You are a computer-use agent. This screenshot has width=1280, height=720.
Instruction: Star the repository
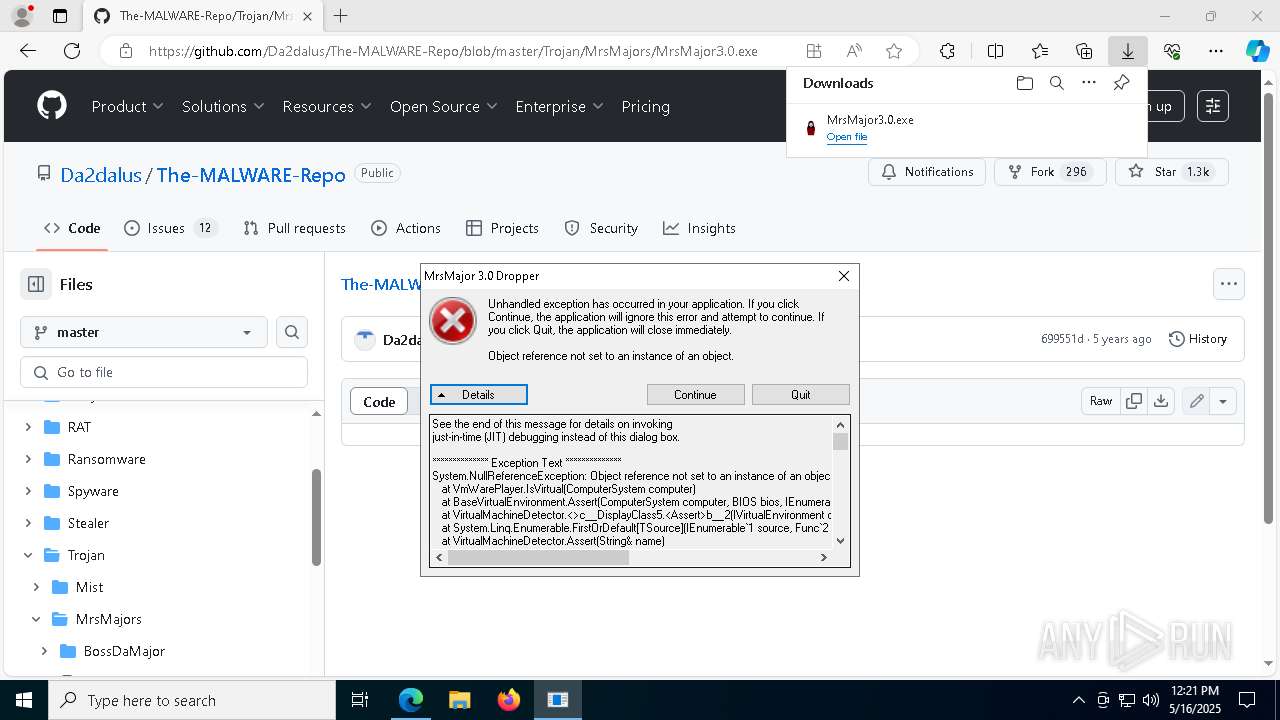[1171, 172]
